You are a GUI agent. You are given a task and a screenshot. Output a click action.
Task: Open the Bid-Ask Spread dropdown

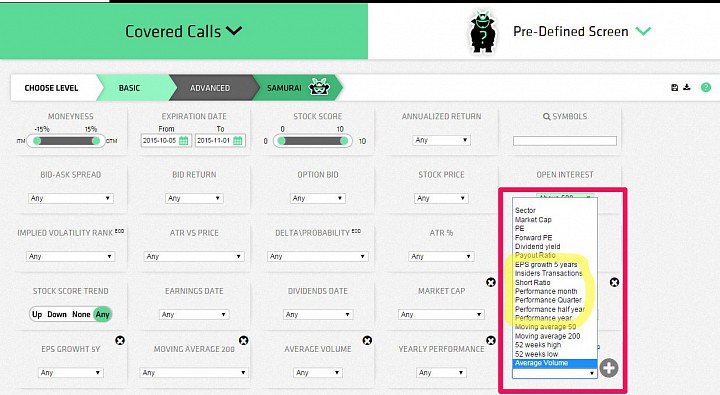coord(71,198)
